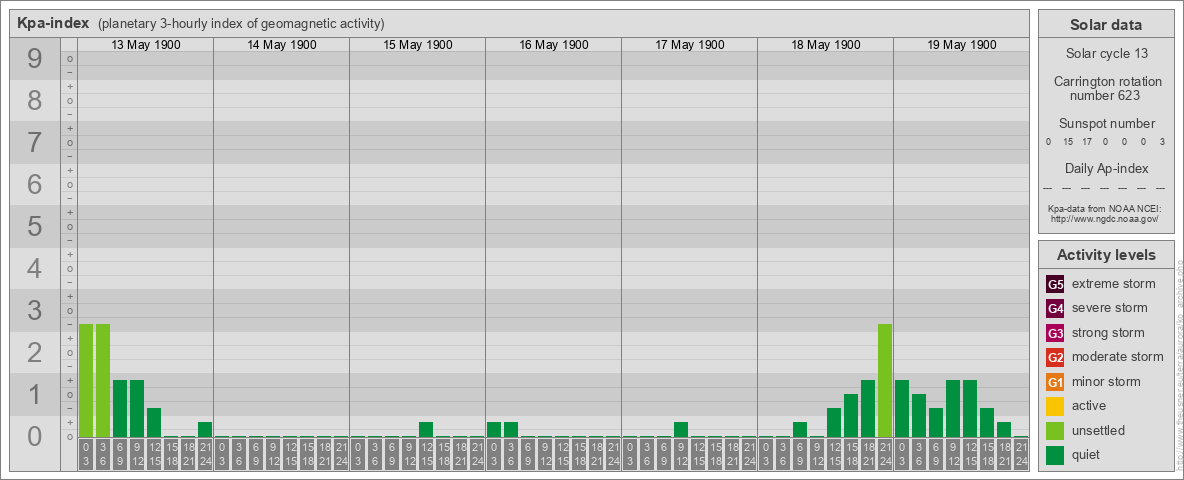Click the scale number 7
The image size is (1184, 480).
(x=34, y=142)
